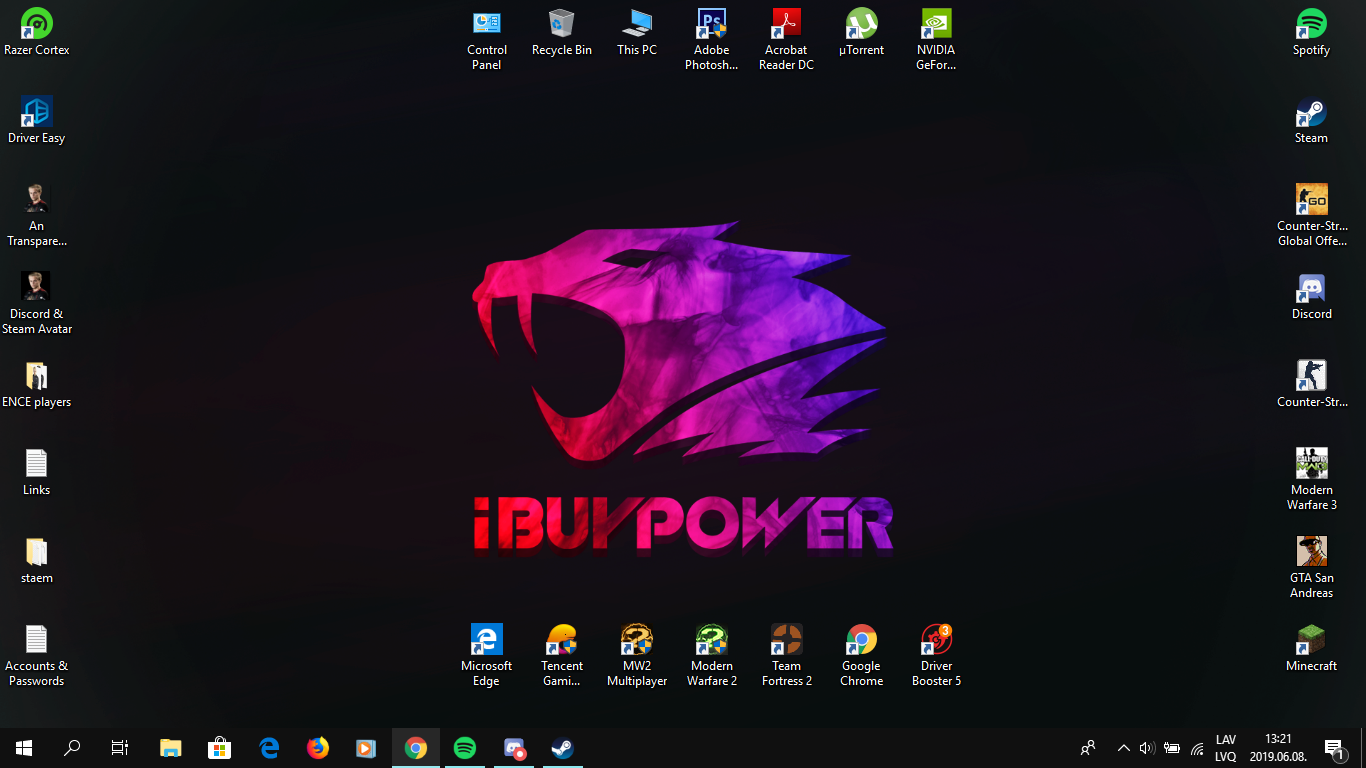1366x768 pixels.
Task: Switch to Spotify in the taskbar
Action: point(465,748)
